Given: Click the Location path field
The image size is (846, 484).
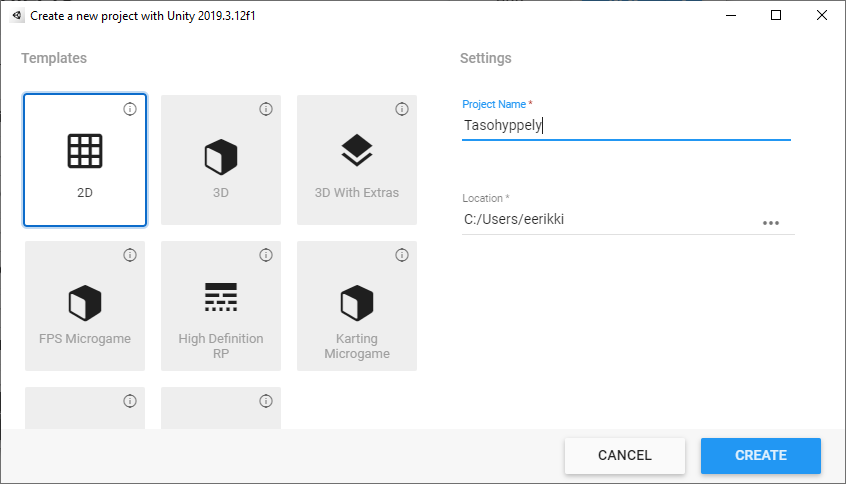Looking at the screenshot, I should click(x=608, y=219).
